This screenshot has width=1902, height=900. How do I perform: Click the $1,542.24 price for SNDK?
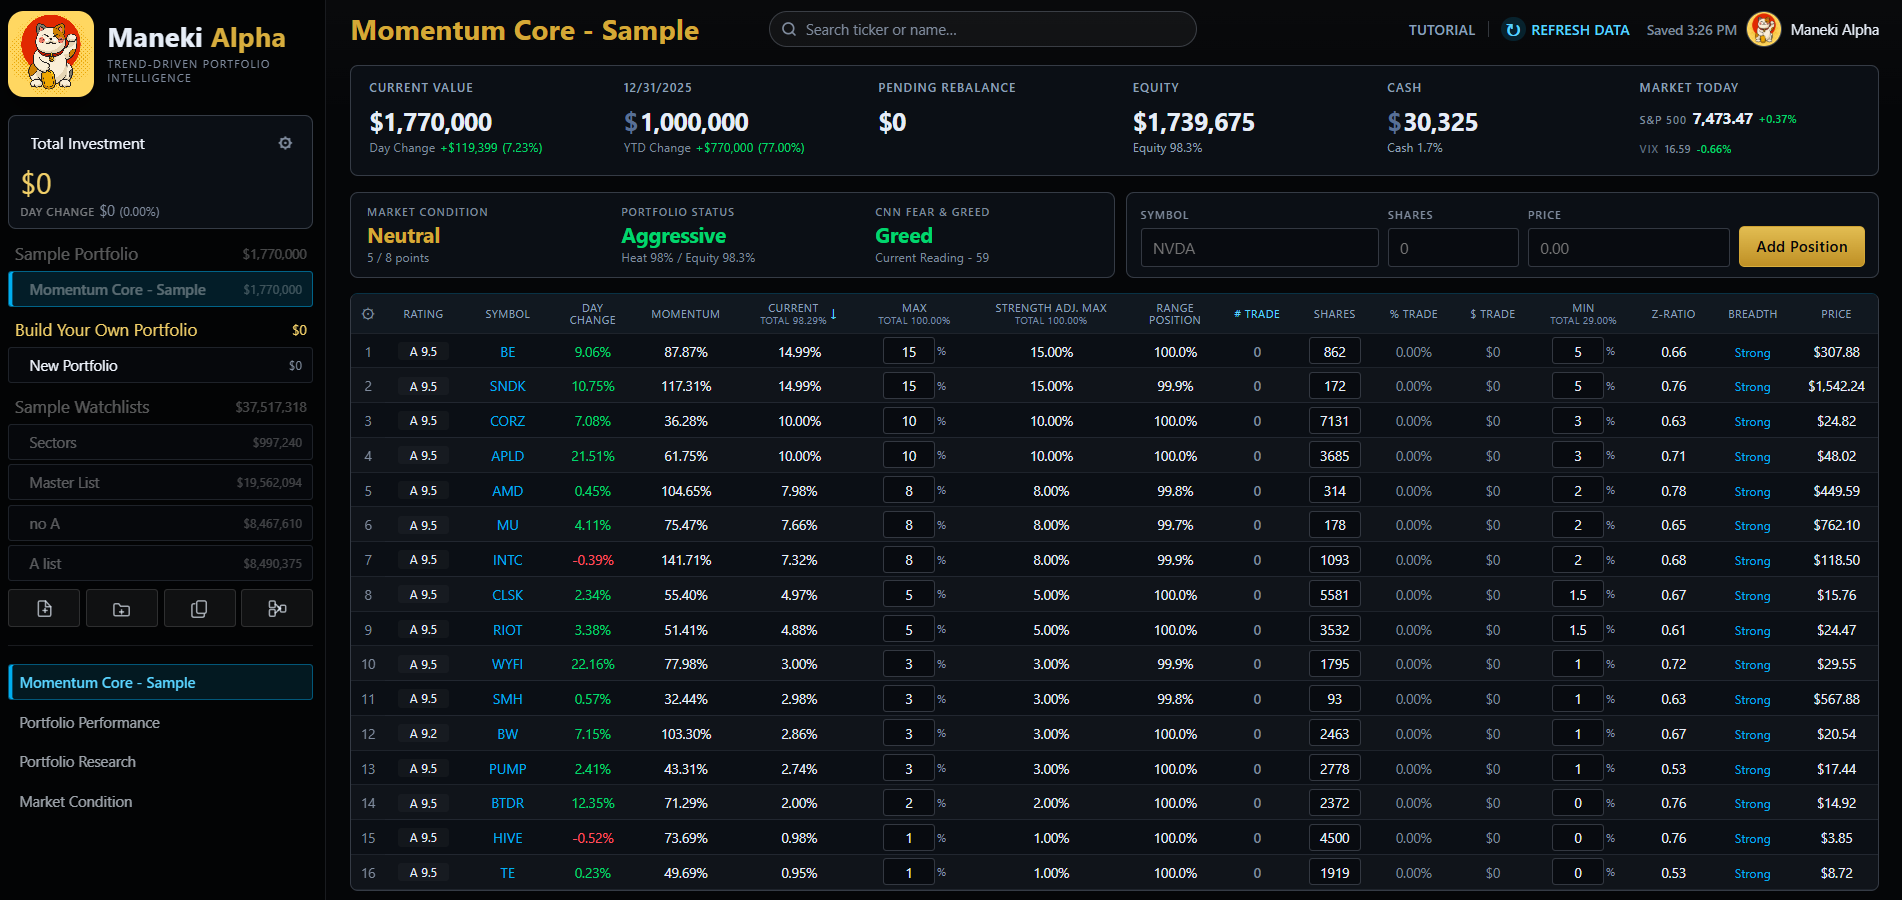(x=1836, y=386)
